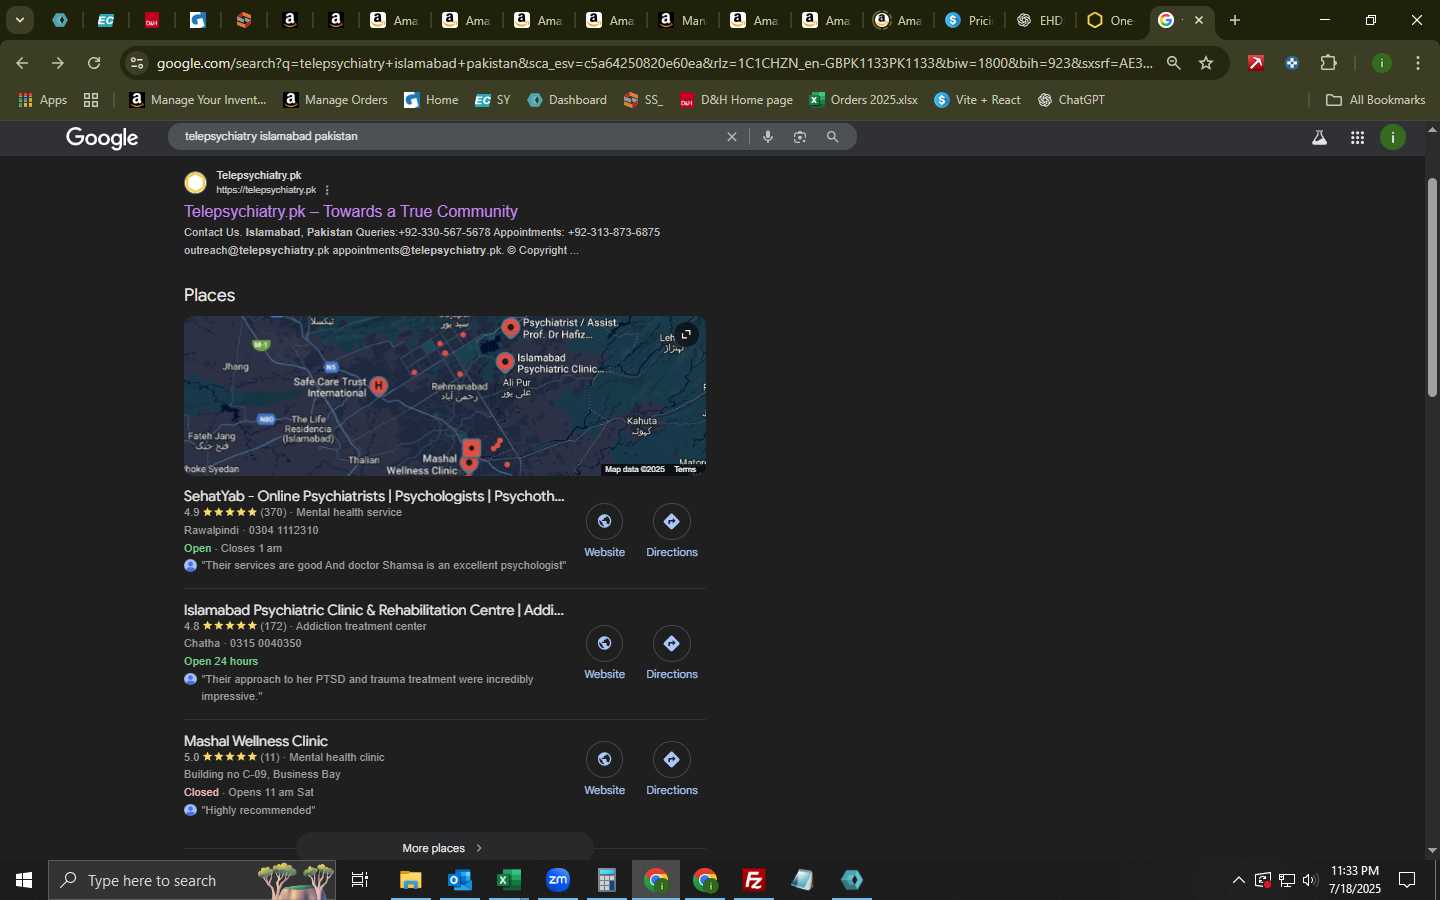1440x900 pixels.
Task: Switch to the Man Amazon tab
Action: [683, 20]
